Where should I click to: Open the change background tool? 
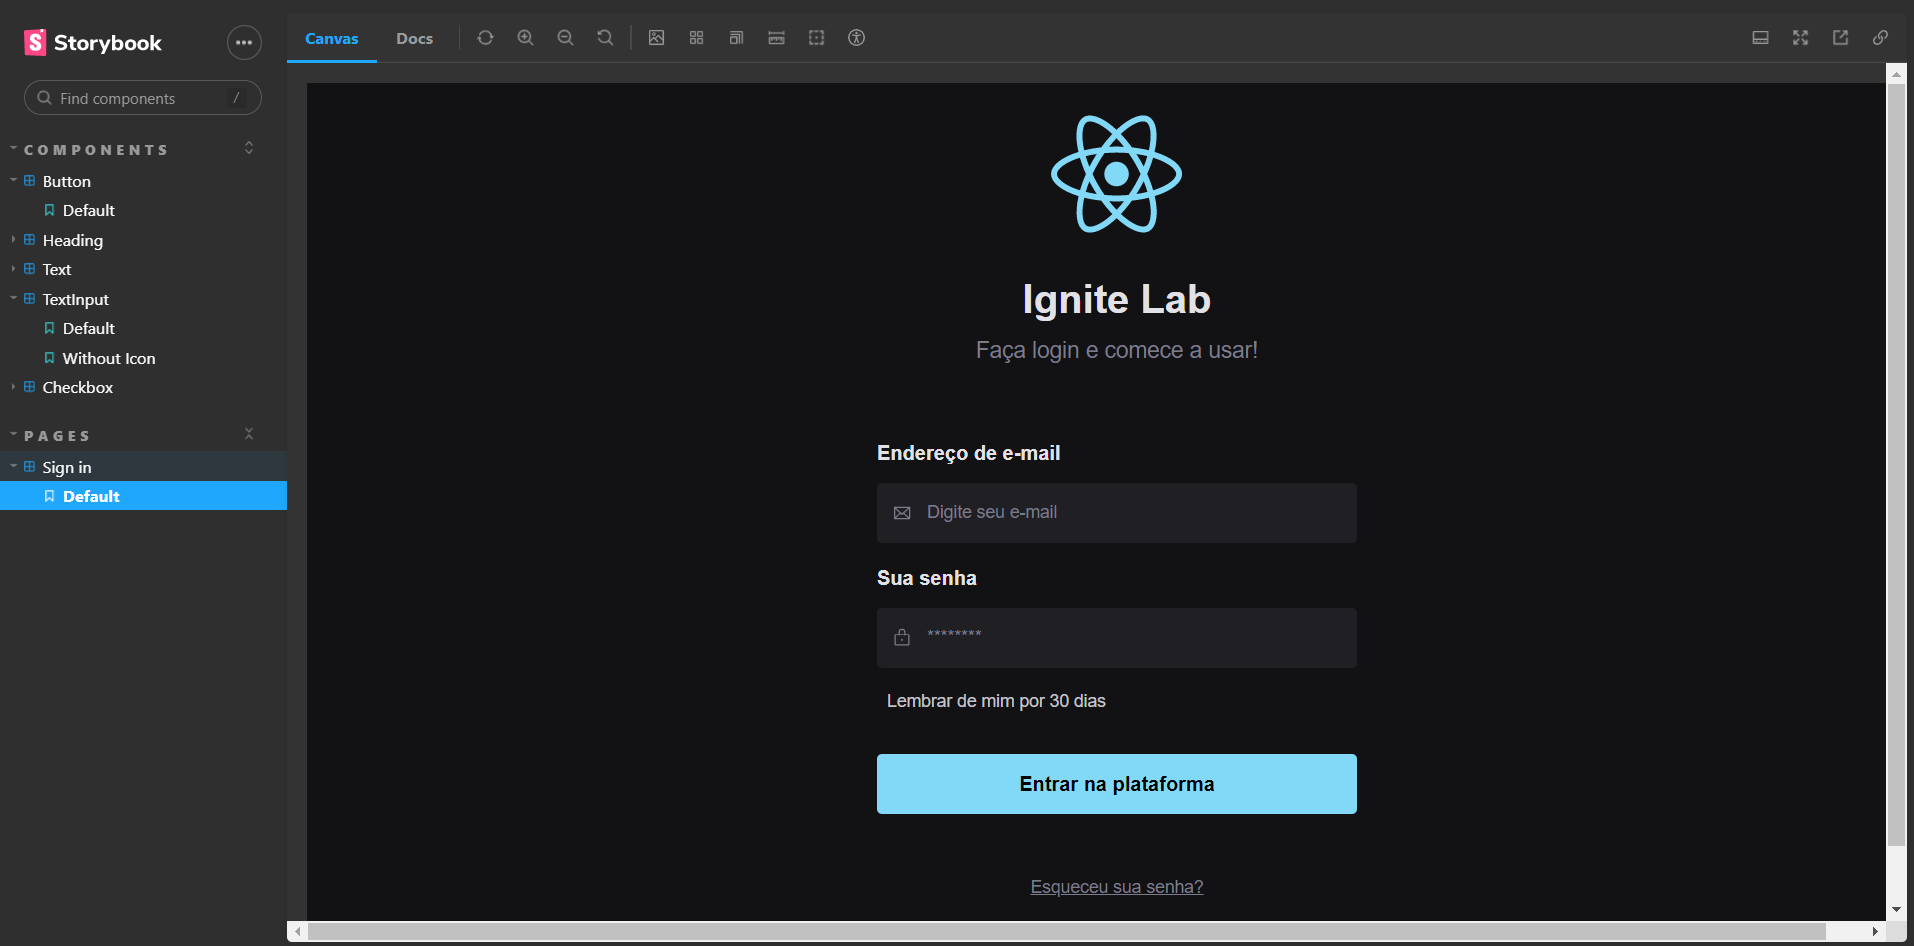coord(657,38)
